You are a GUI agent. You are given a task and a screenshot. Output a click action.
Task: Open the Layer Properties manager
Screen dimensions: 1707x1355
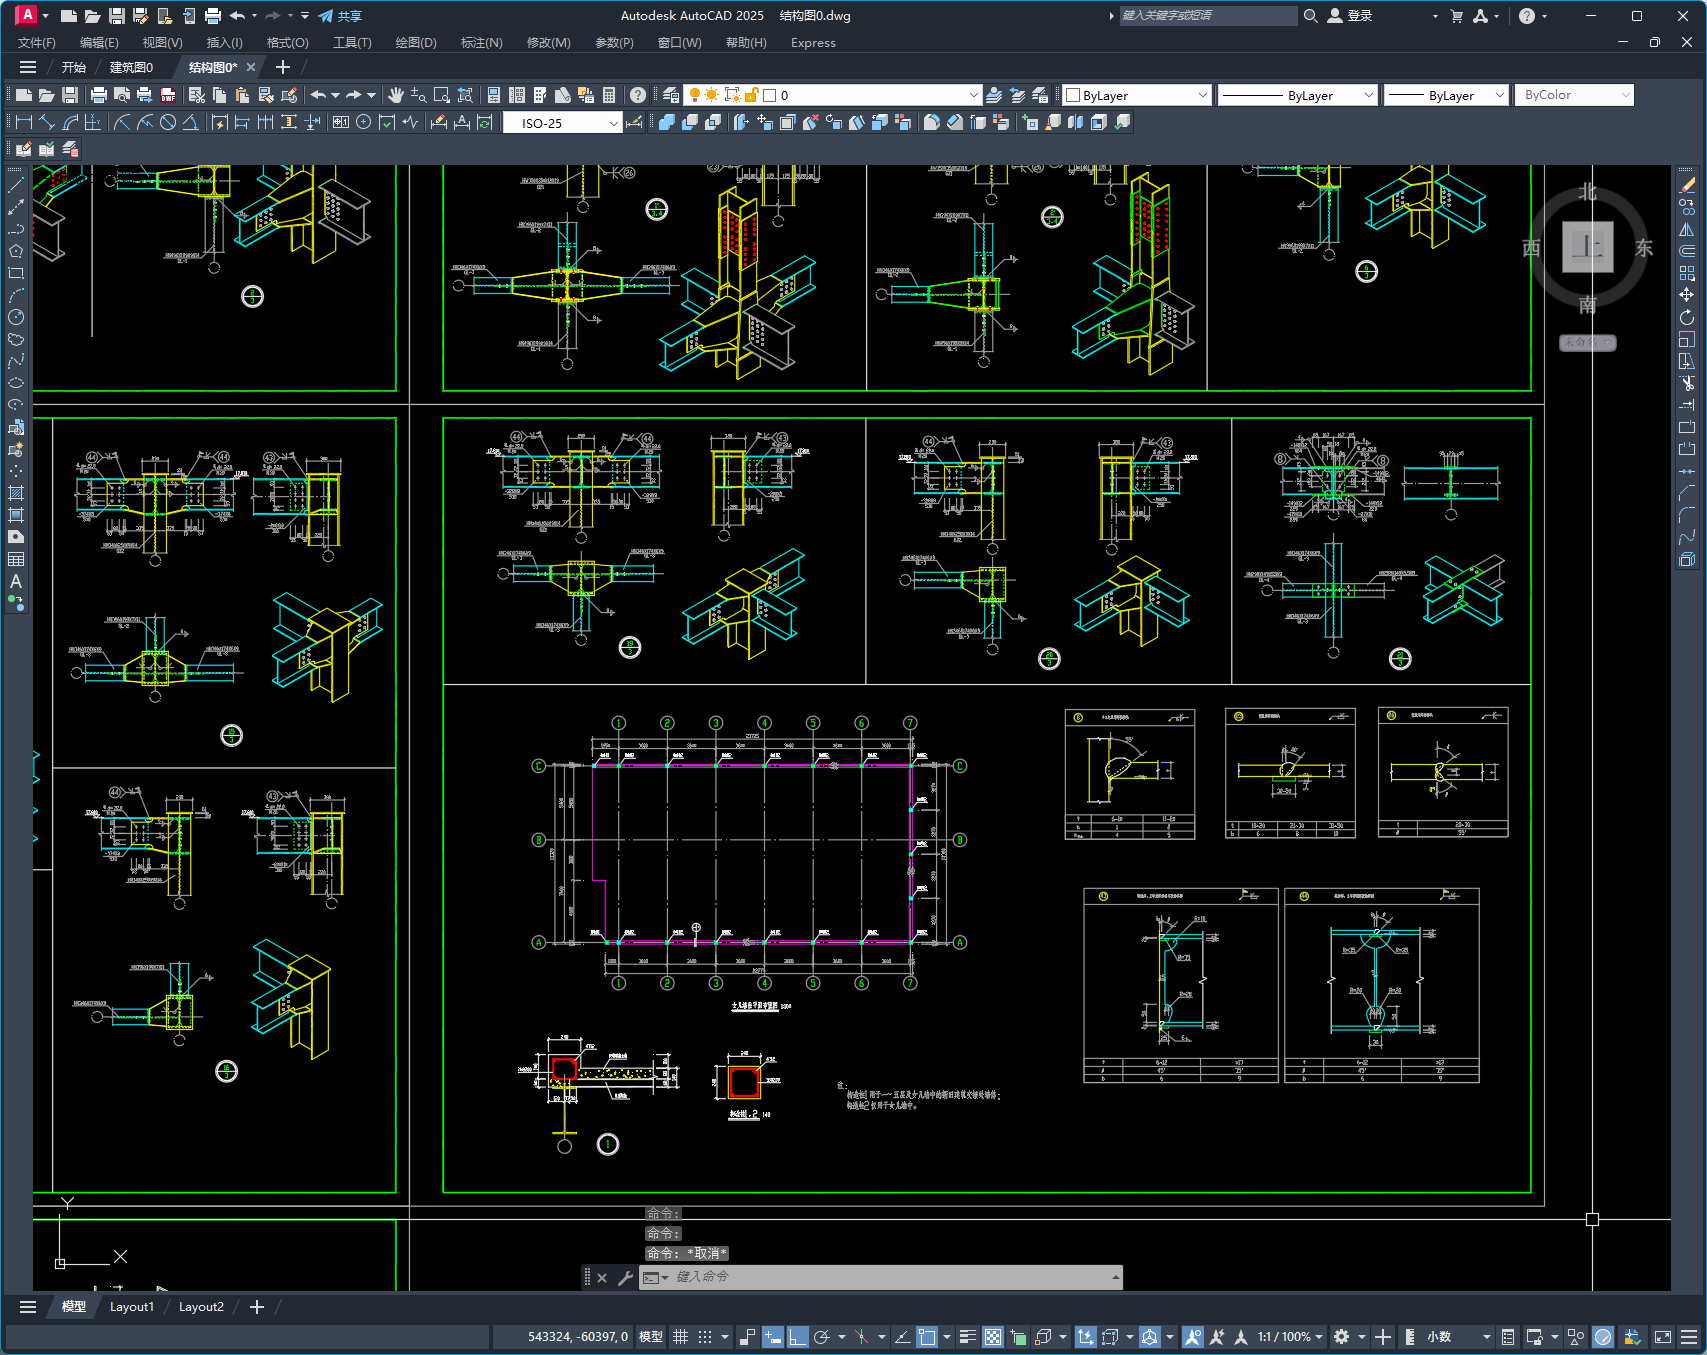click(671, 95)
